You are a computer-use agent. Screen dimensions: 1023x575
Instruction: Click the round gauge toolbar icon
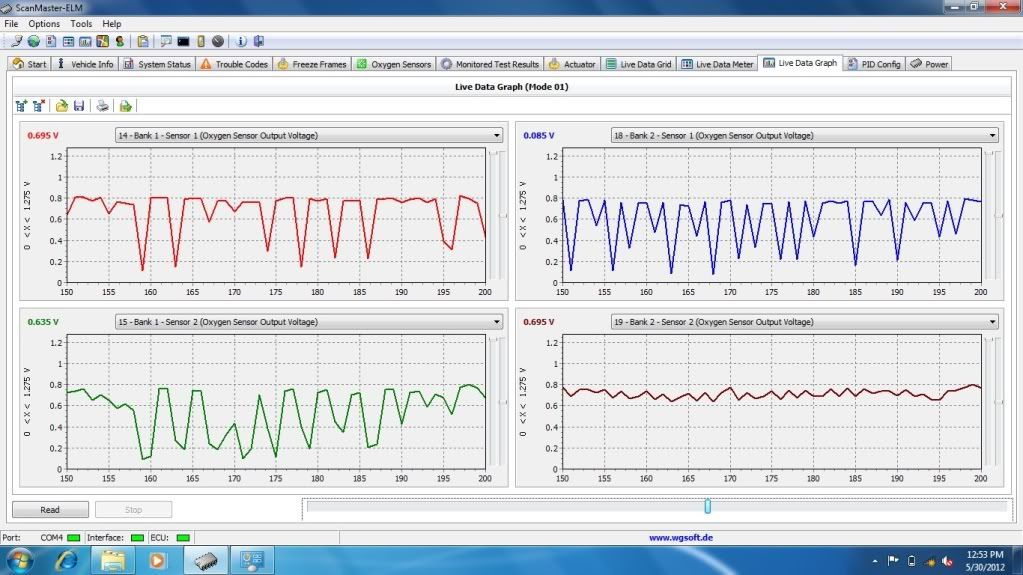pyautogui.click(x=218, y=41)
